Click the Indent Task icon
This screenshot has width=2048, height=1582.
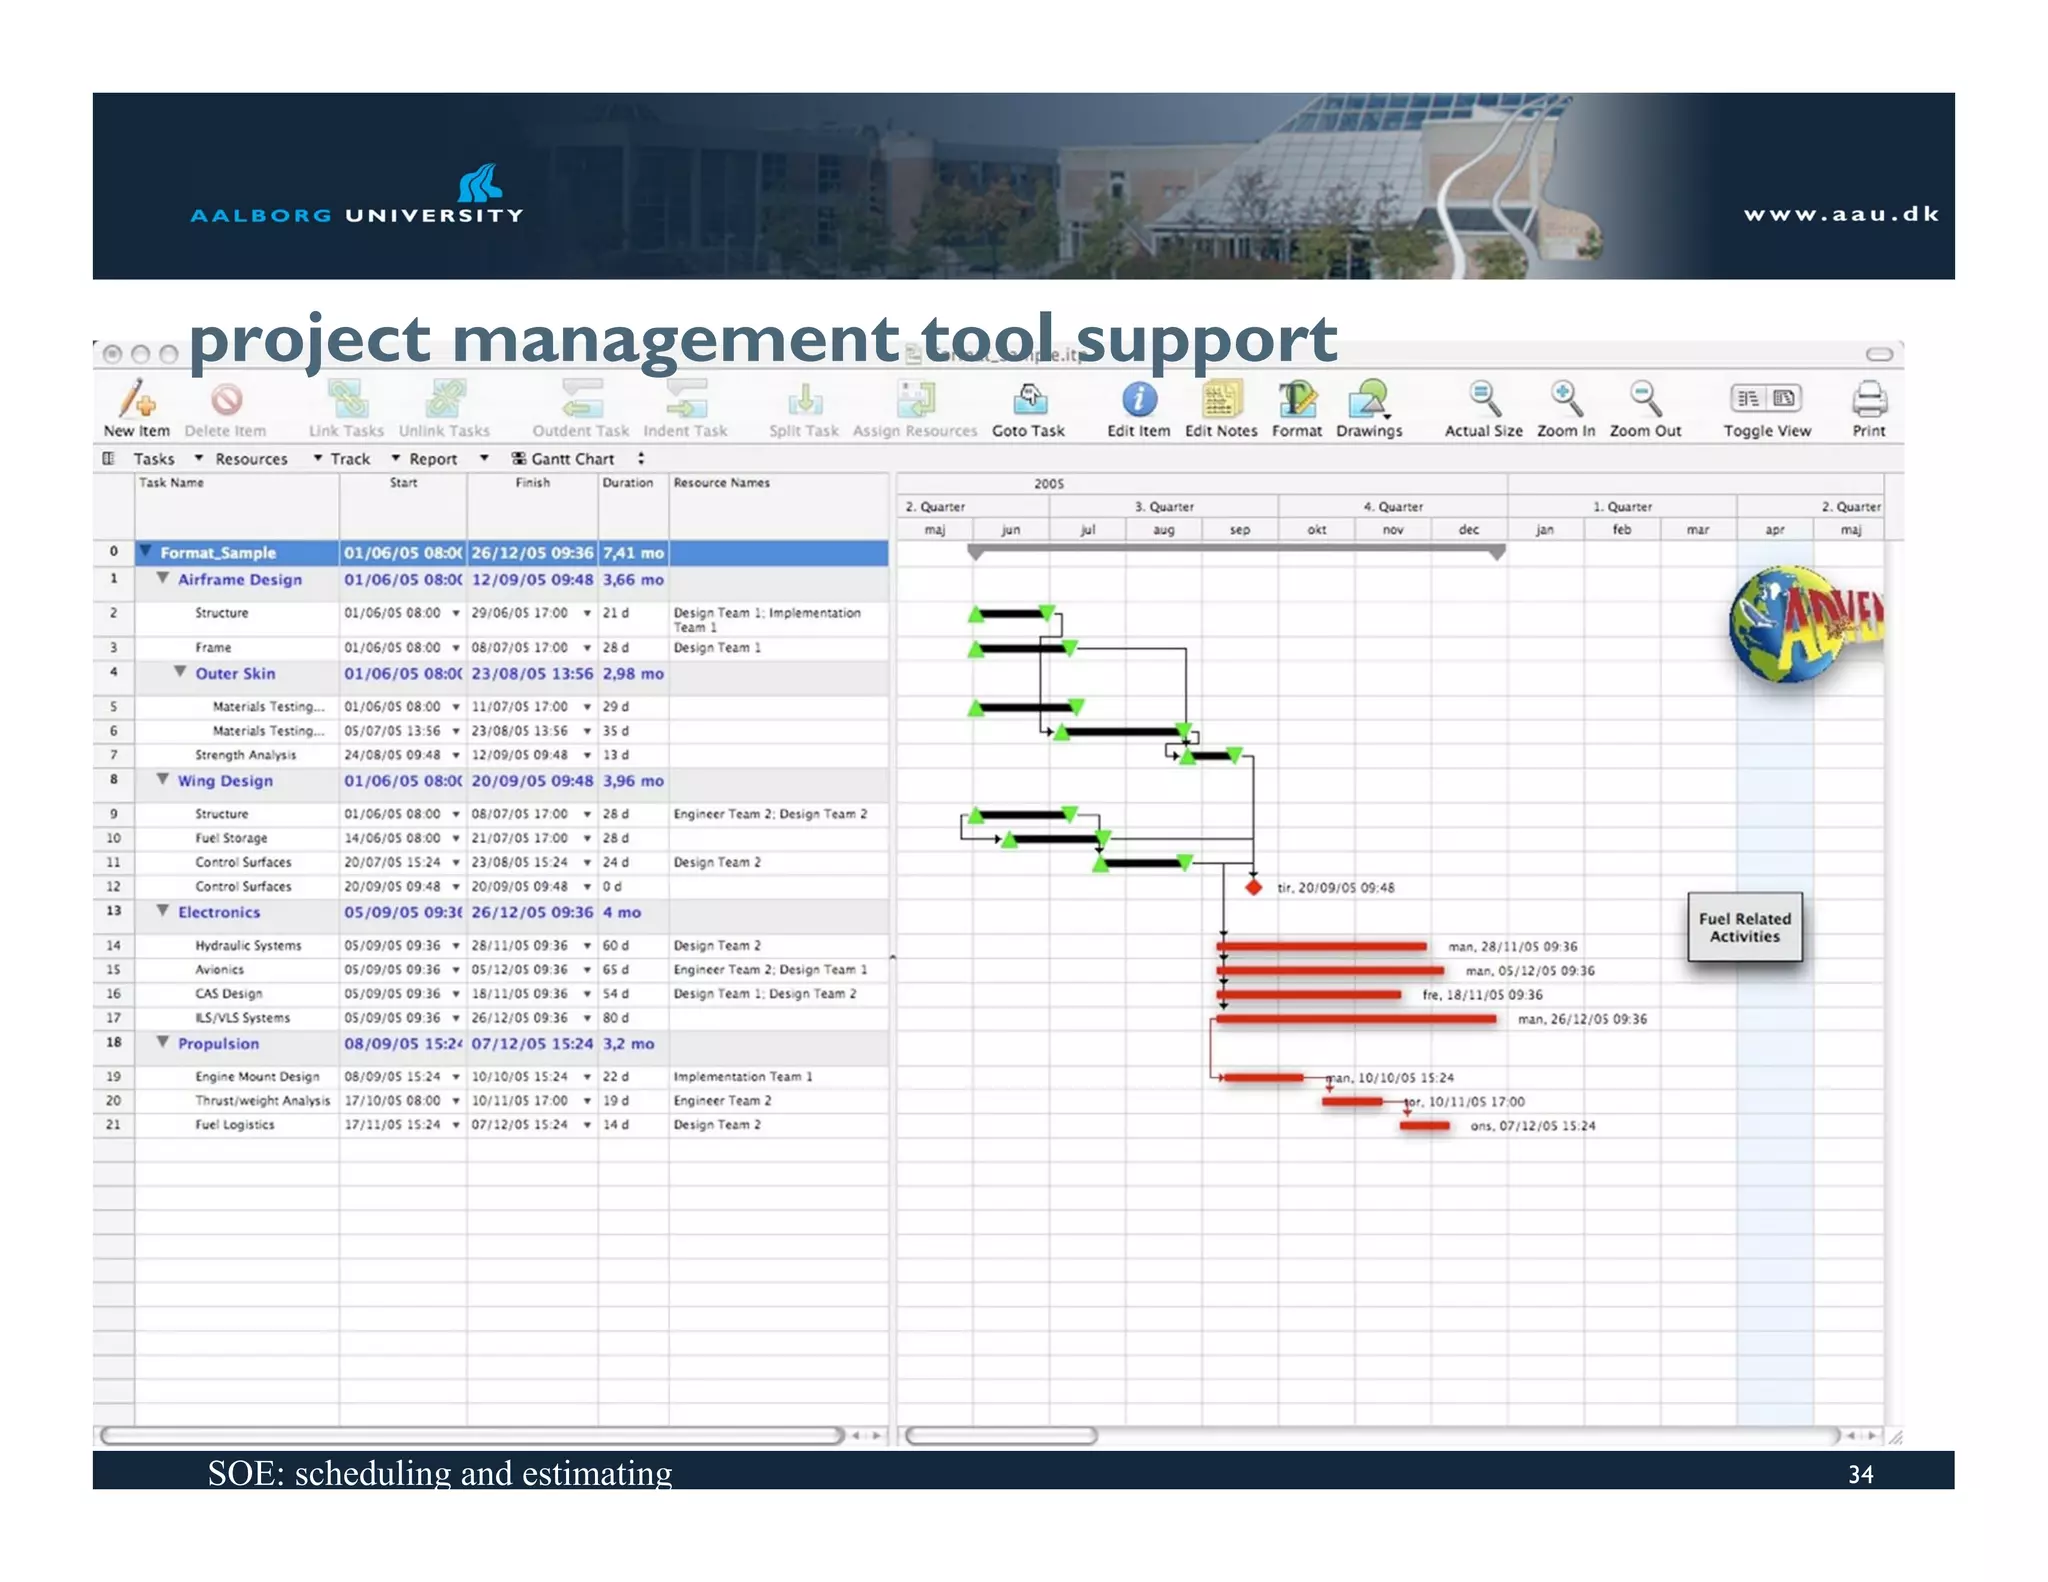click(x=686, y=399)
